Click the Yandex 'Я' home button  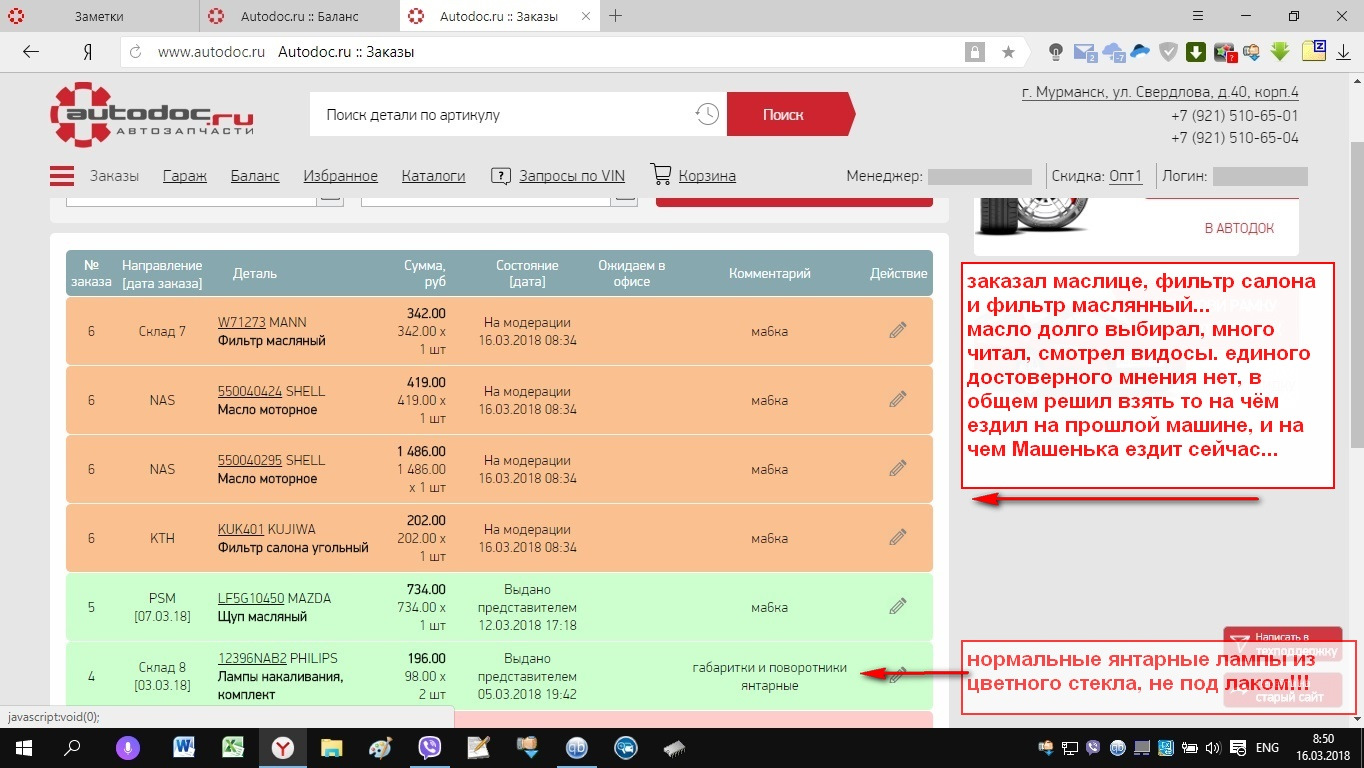tap(87, 52)
